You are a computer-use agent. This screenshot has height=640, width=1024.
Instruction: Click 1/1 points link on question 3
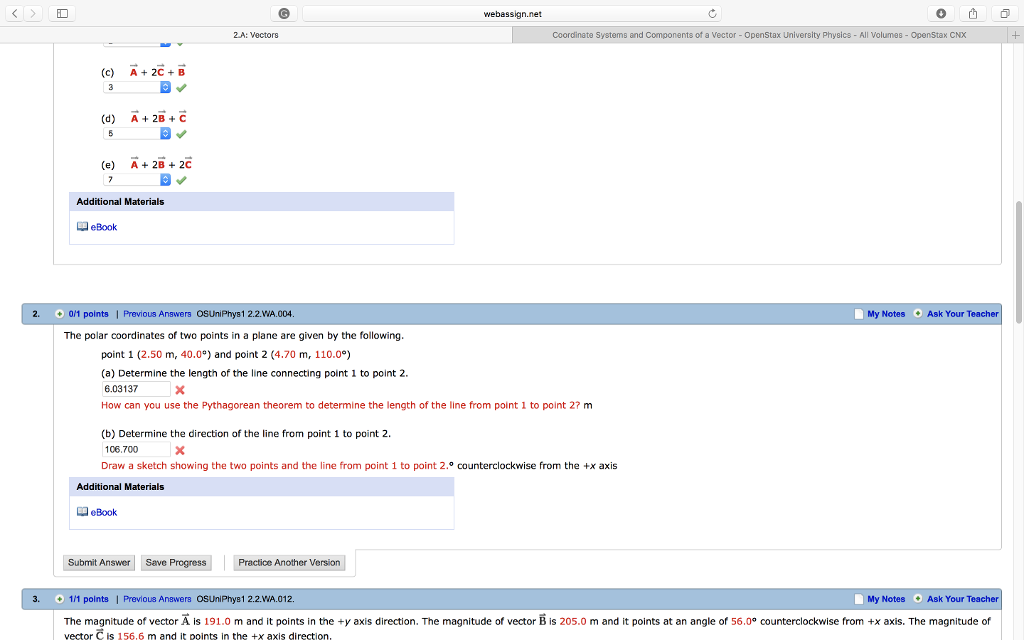89,599
